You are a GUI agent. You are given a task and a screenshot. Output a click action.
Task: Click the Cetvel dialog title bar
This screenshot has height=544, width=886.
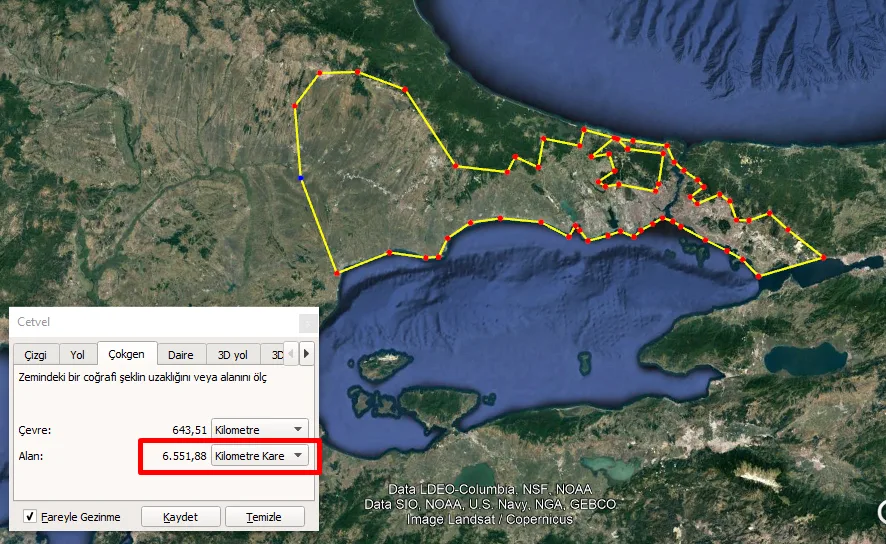(x=154, y=322)
